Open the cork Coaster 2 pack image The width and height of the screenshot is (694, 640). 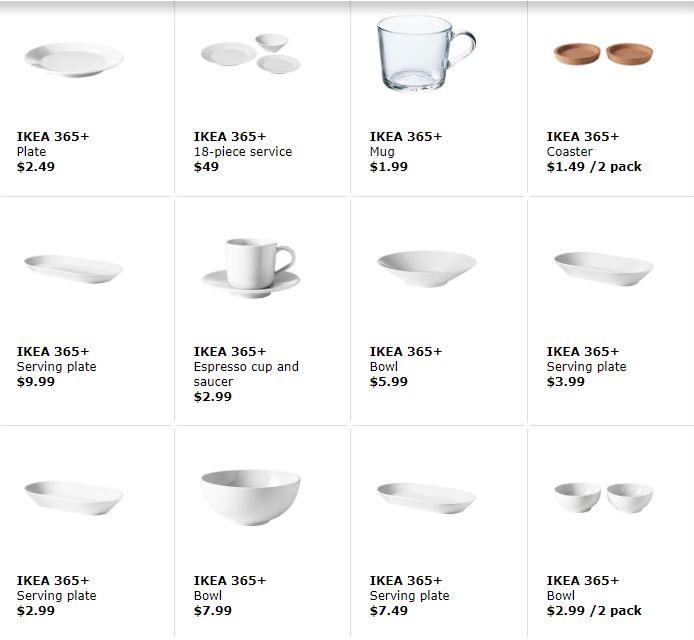[x=603, y=54]
